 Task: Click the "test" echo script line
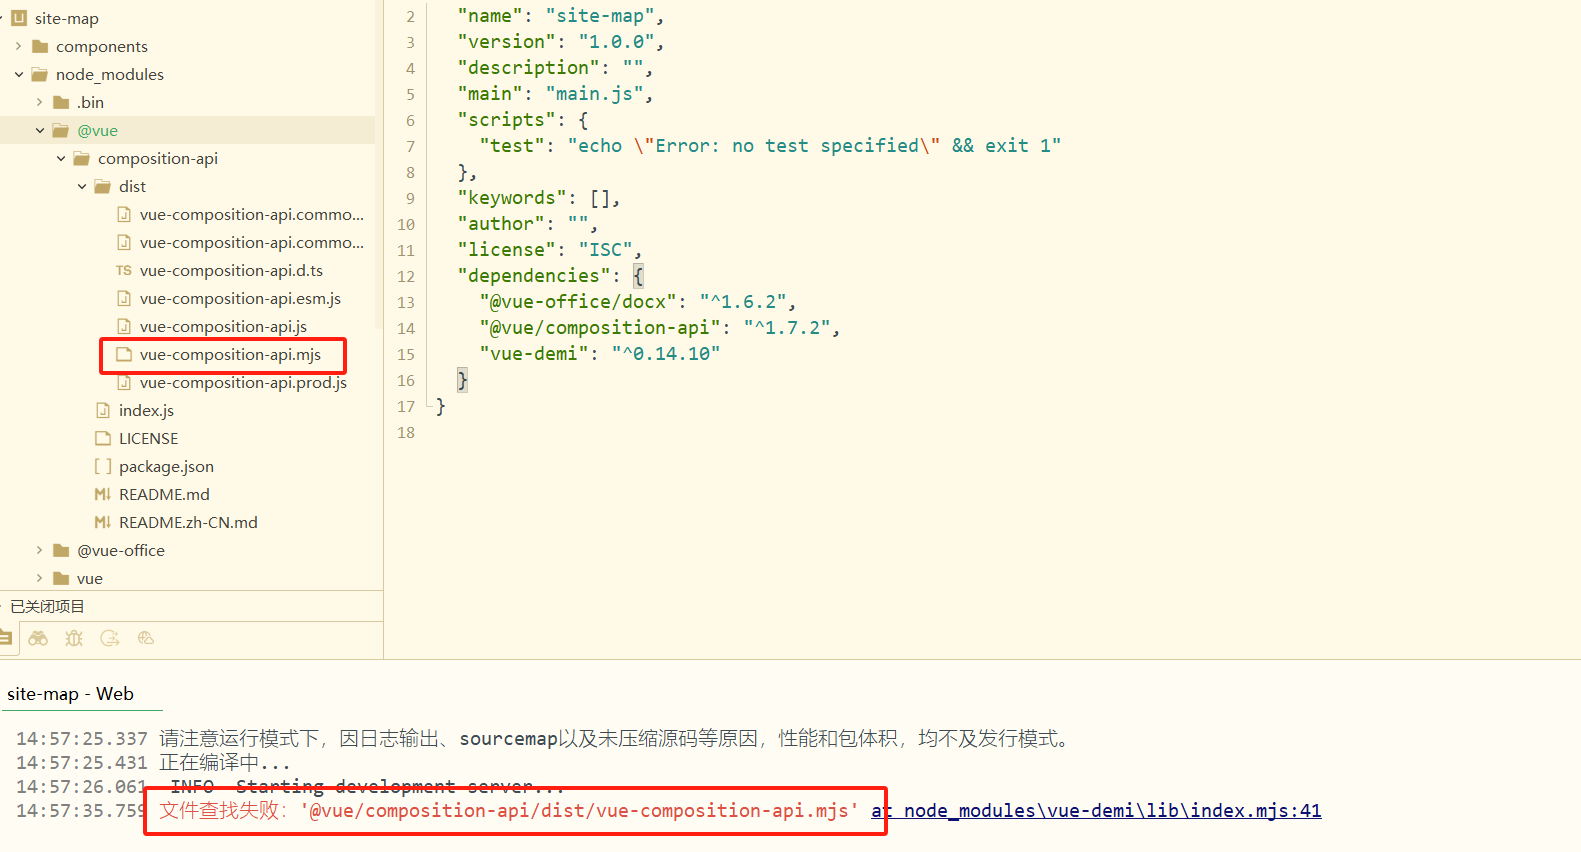770,146
